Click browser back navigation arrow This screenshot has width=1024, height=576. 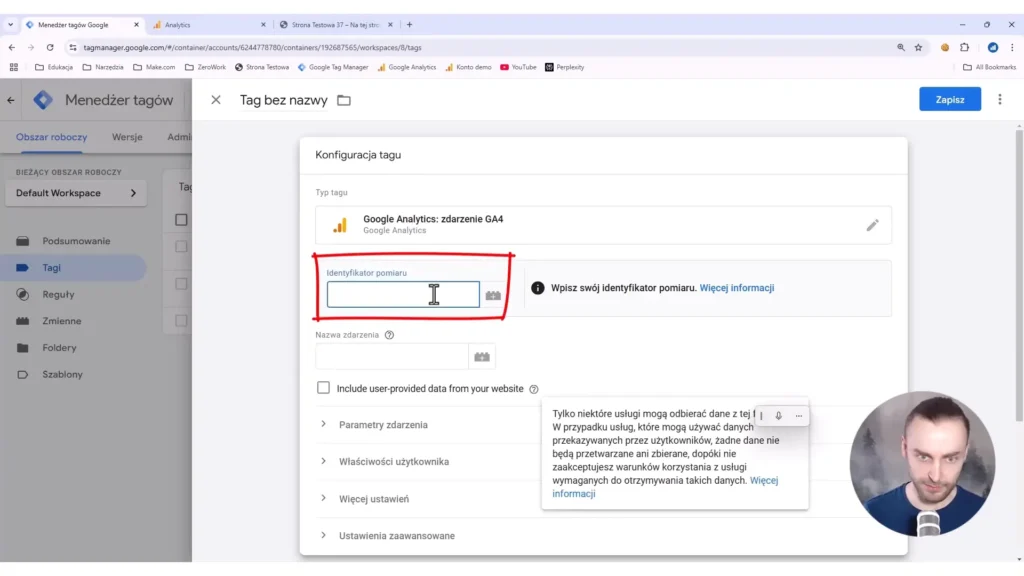(x=12, y=47)
